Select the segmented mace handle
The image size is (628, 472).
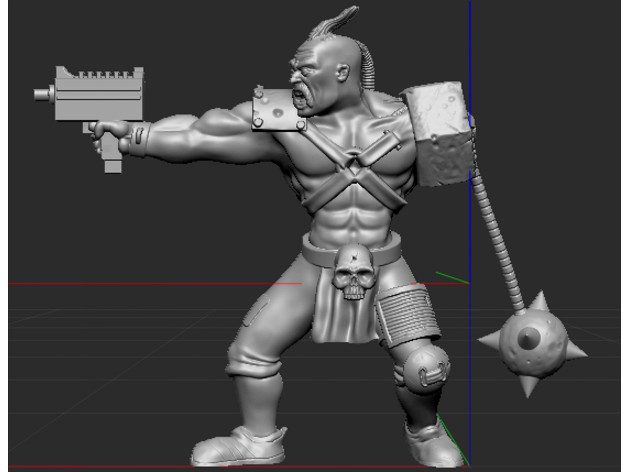tap(497, 240)
